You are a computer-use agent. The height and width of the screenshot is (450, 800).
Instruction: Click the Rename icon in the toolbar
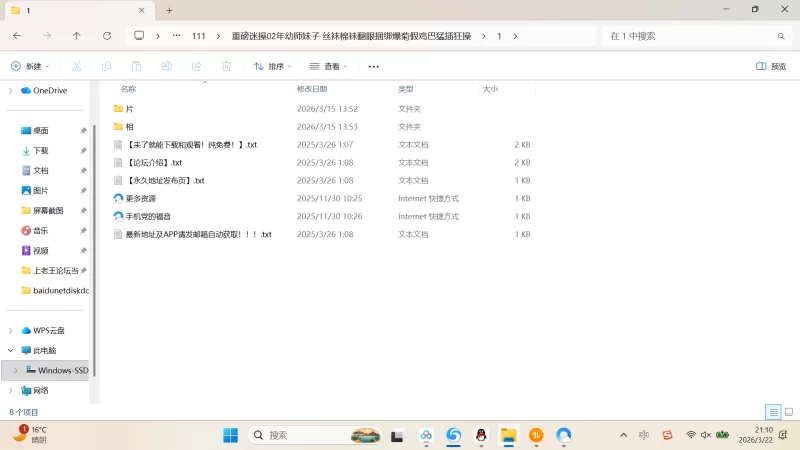[x=167, y=66]
